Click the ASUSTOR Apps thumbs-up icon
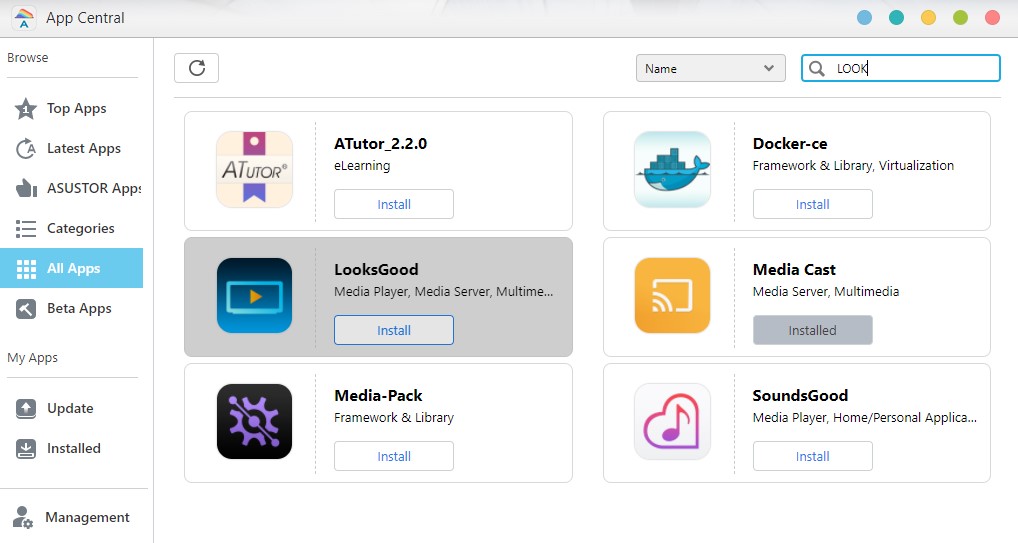1018x543 pixels. tap(26, 188)
